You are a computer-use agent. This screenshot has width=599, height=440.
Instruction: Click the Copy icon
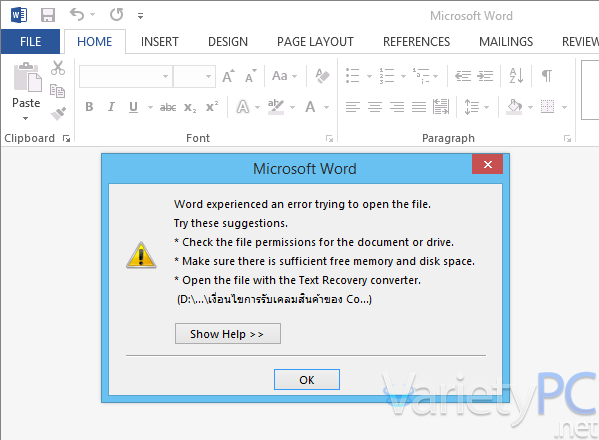57,91
